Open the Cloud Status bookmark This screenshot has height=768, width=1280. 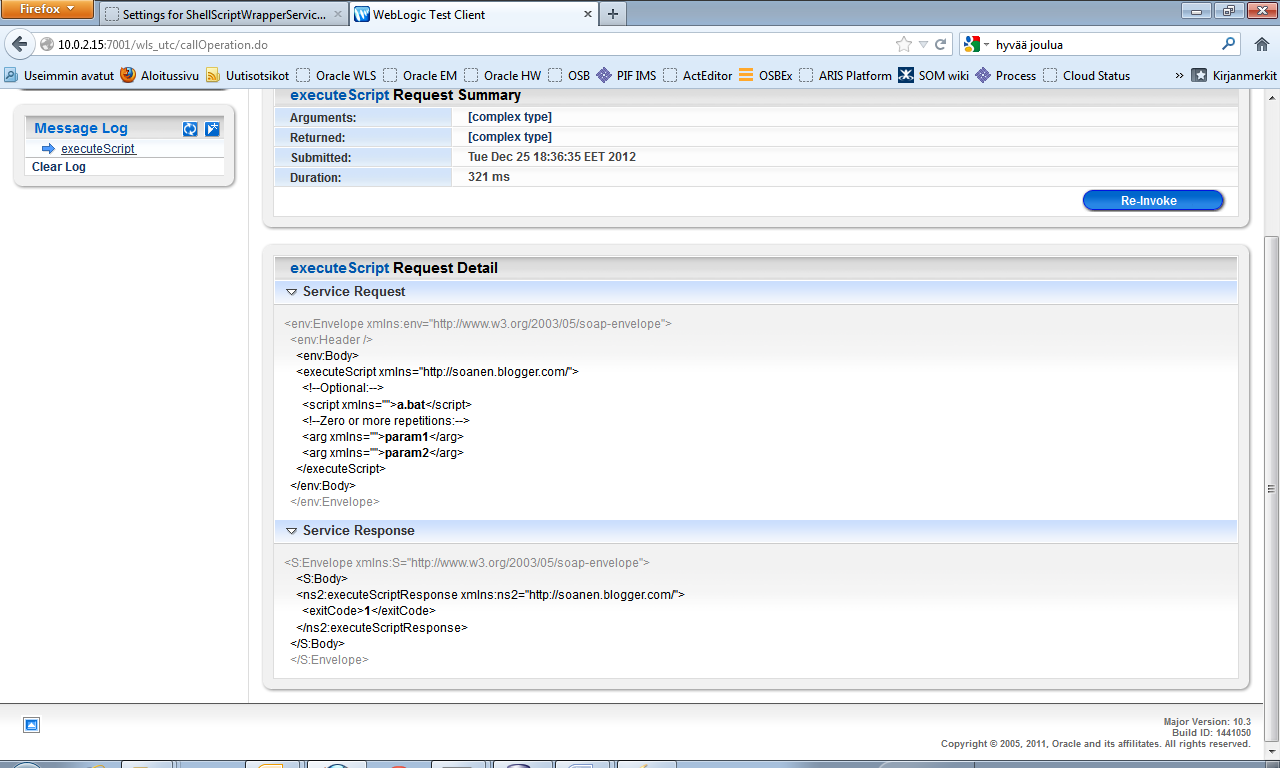coord(1086,75)
